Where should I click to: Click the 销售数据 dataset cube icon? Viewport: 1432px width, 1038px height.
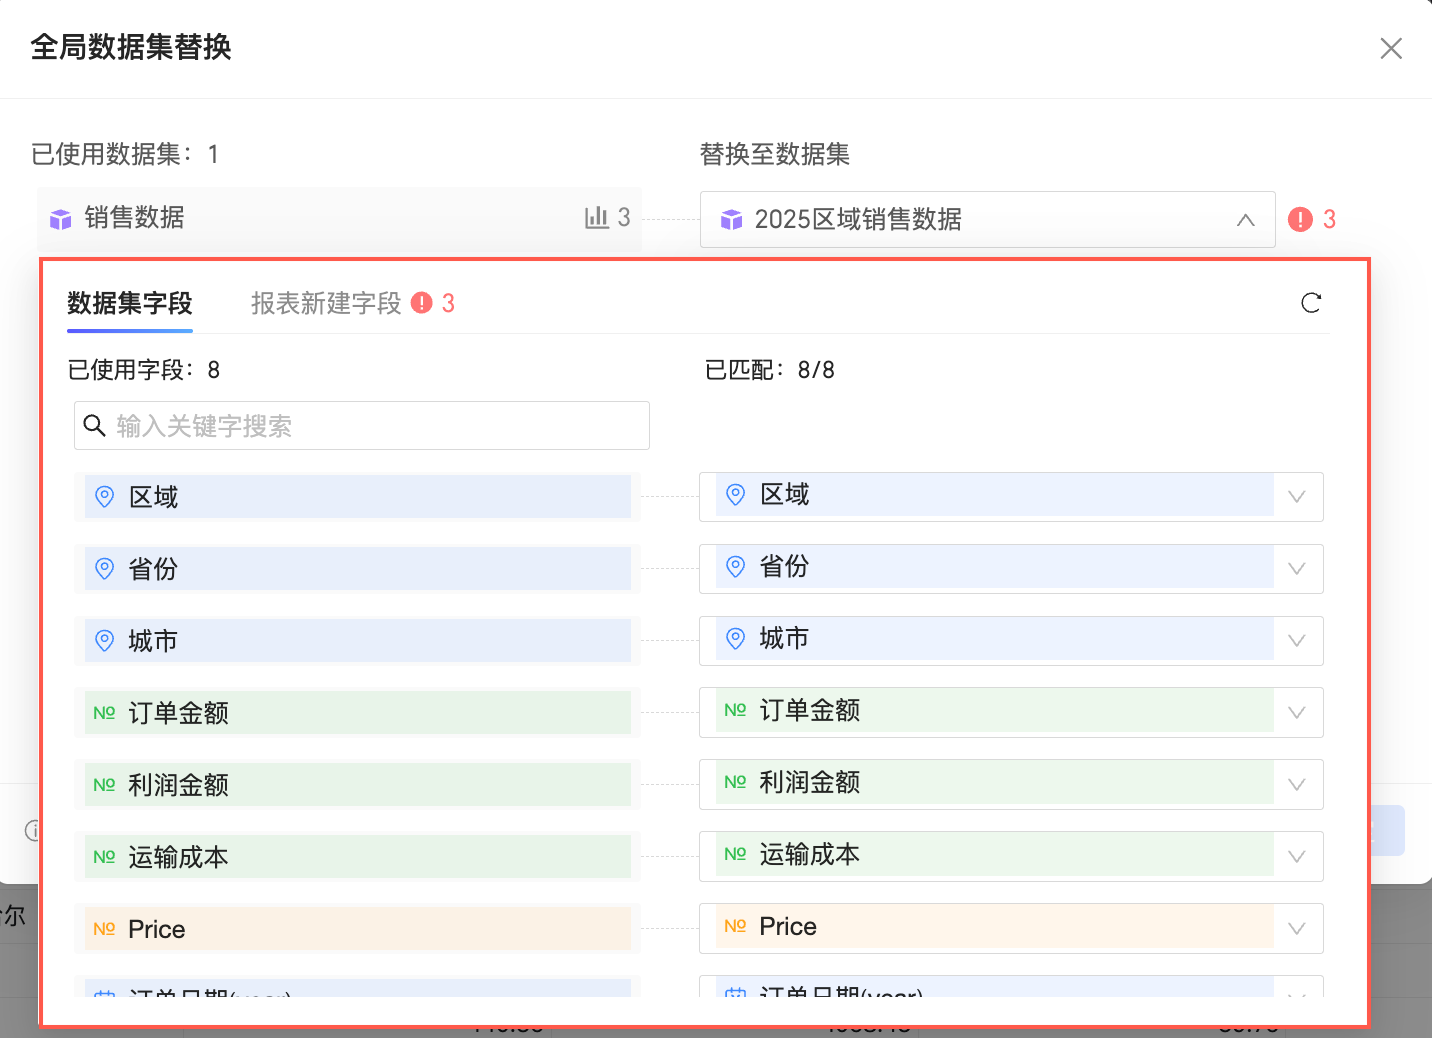coord(61,219)
